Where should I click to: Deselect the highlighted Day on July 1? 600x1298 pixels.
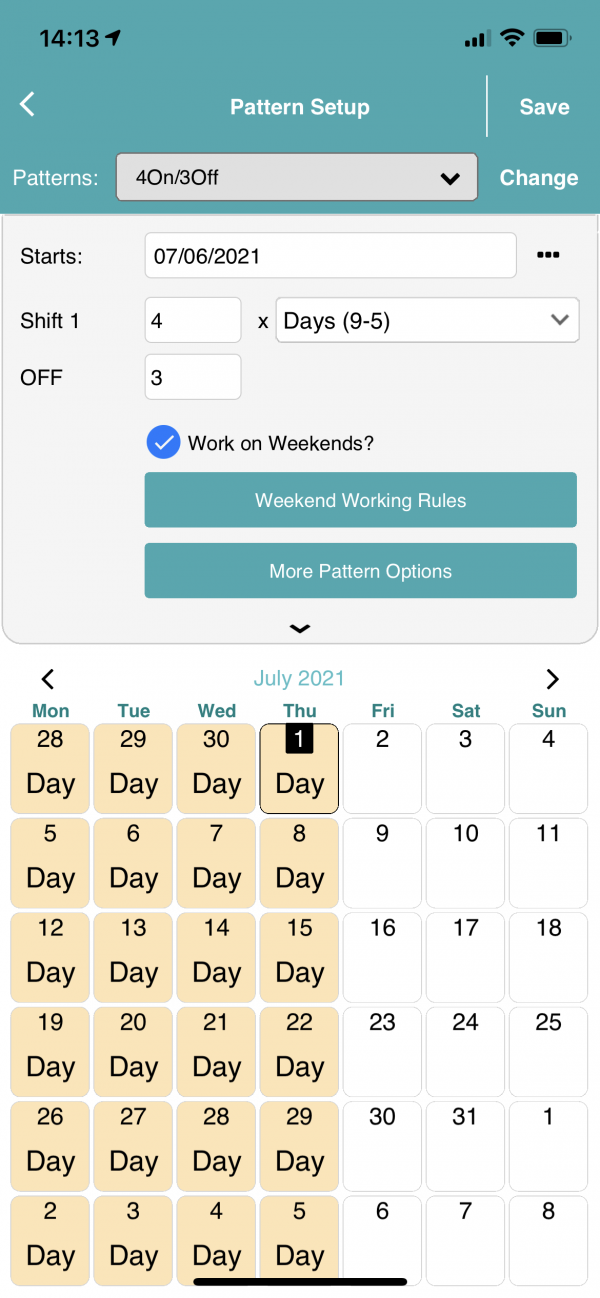click(x=299, y=768)
